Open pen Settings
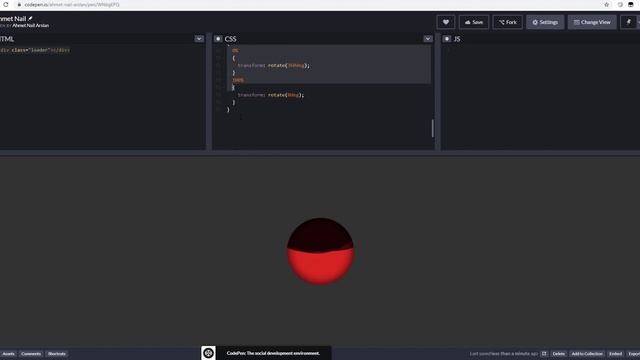This screenshot has height=360, width=640. tap(545, 22)
